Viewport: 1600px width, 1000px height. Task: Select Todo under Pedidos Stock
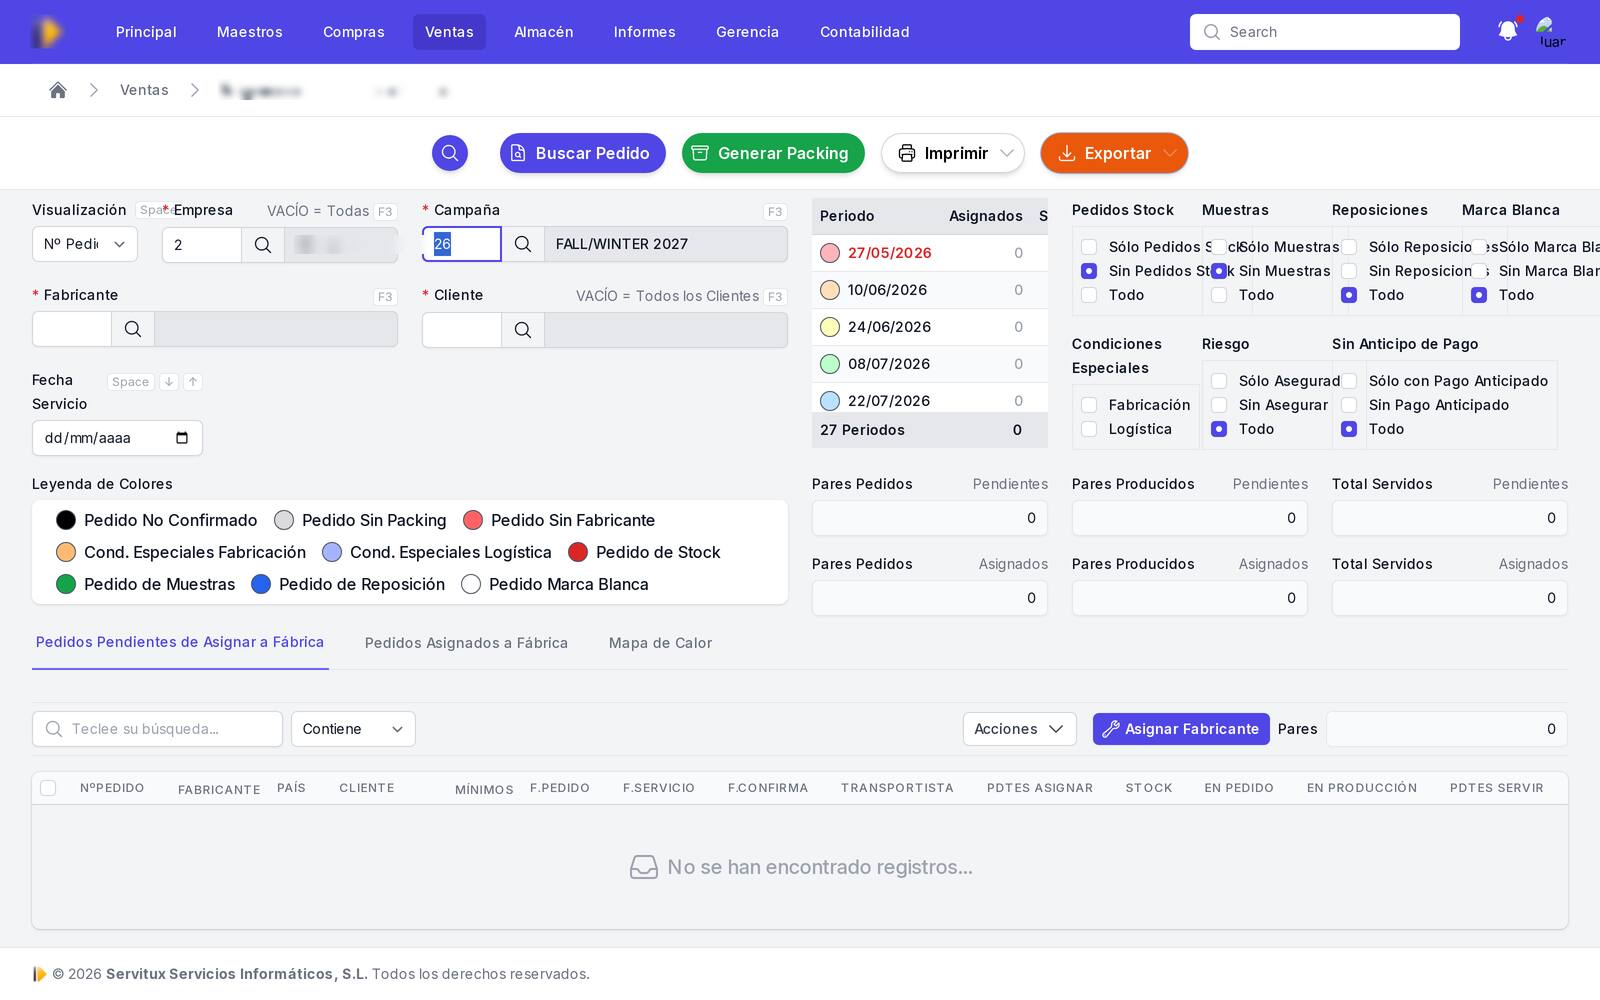(x=1089, y=295)
